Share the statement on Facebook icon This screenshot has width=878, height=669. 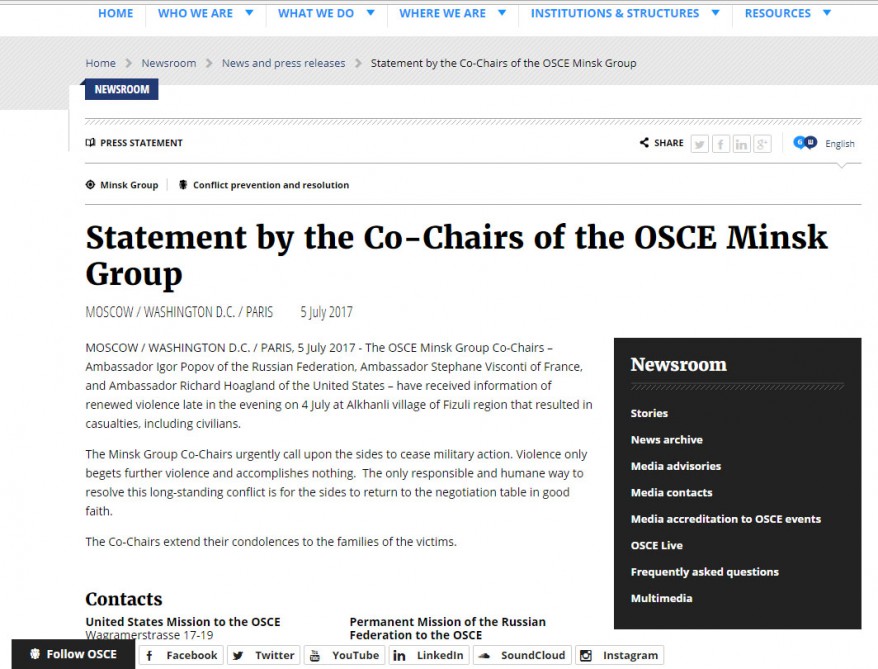pyautogui.click(x=721, y=144)
